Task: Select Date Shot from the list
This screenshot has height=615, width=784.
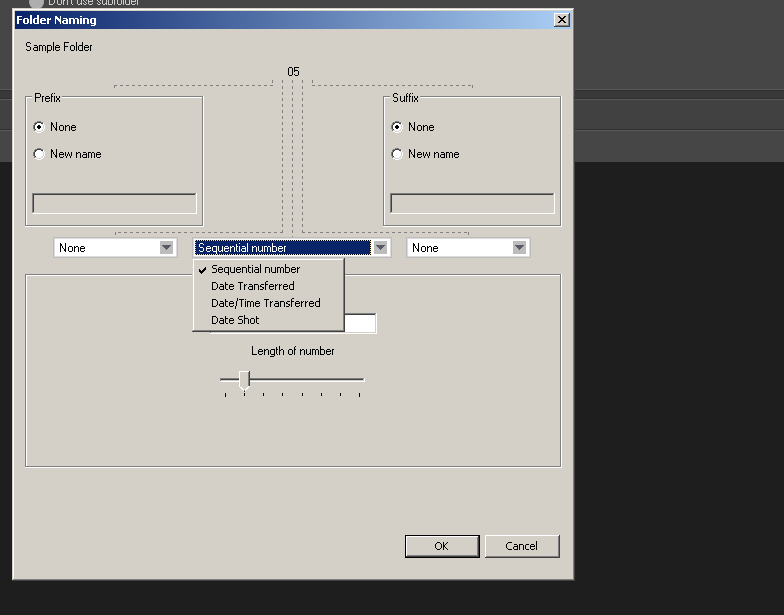Action: (268, 320)
